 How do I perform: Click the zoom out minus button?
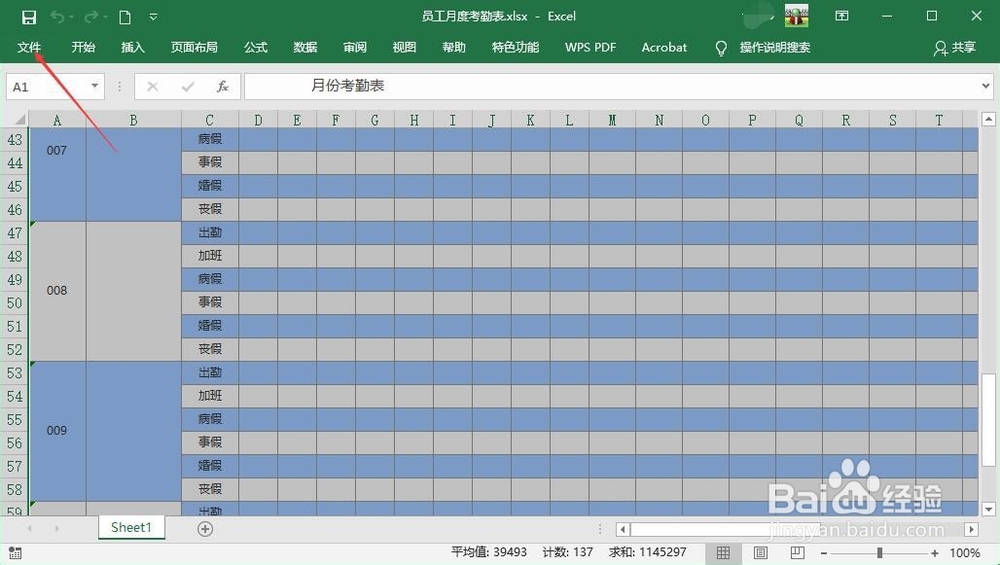click(824, 554)
